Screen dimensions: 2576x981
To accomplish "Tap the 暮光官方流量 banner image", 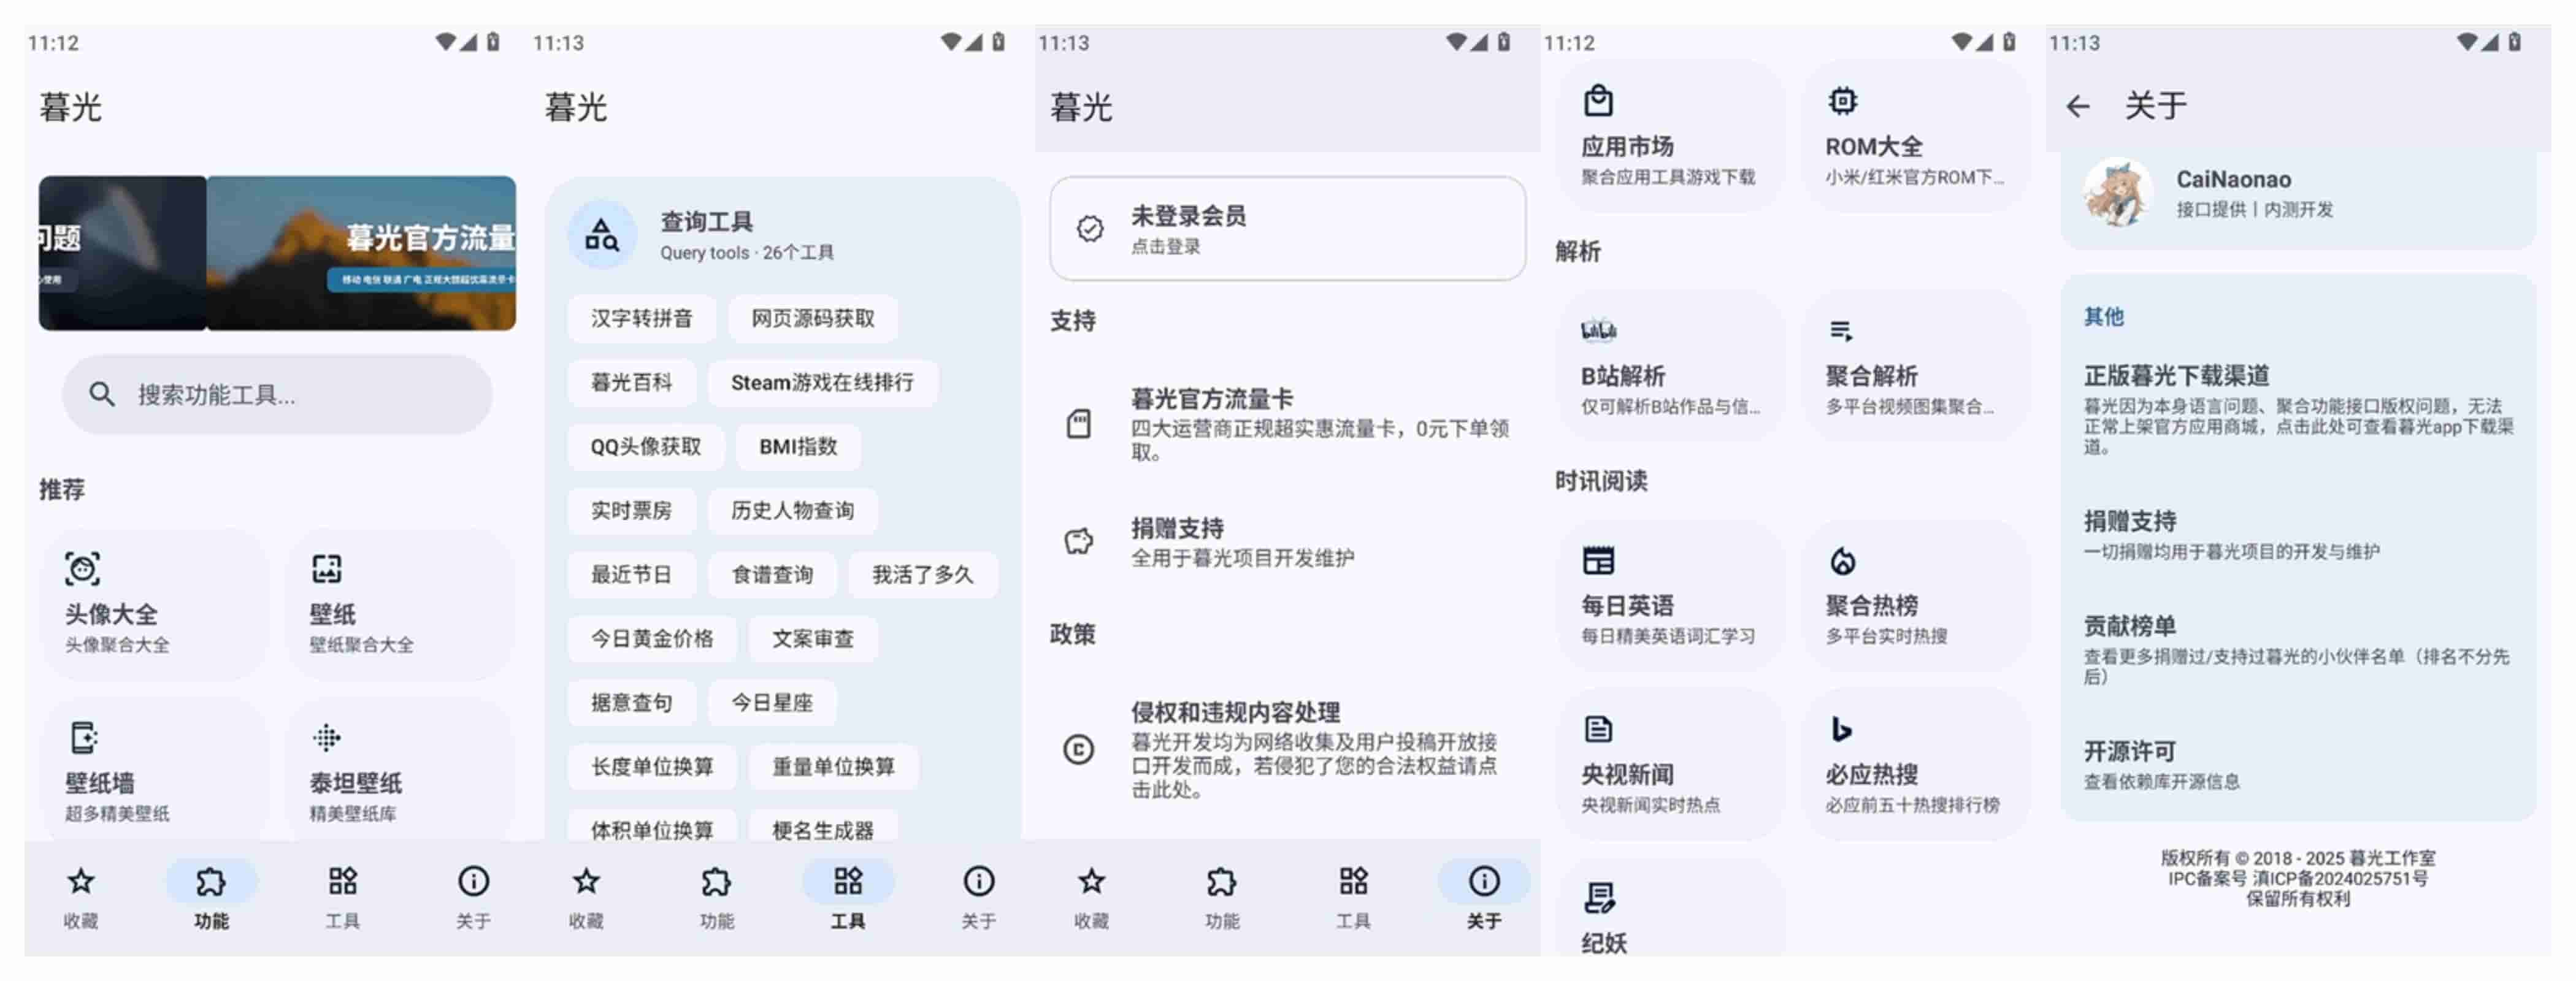I will pyautogui.click(x=361, y=253).
